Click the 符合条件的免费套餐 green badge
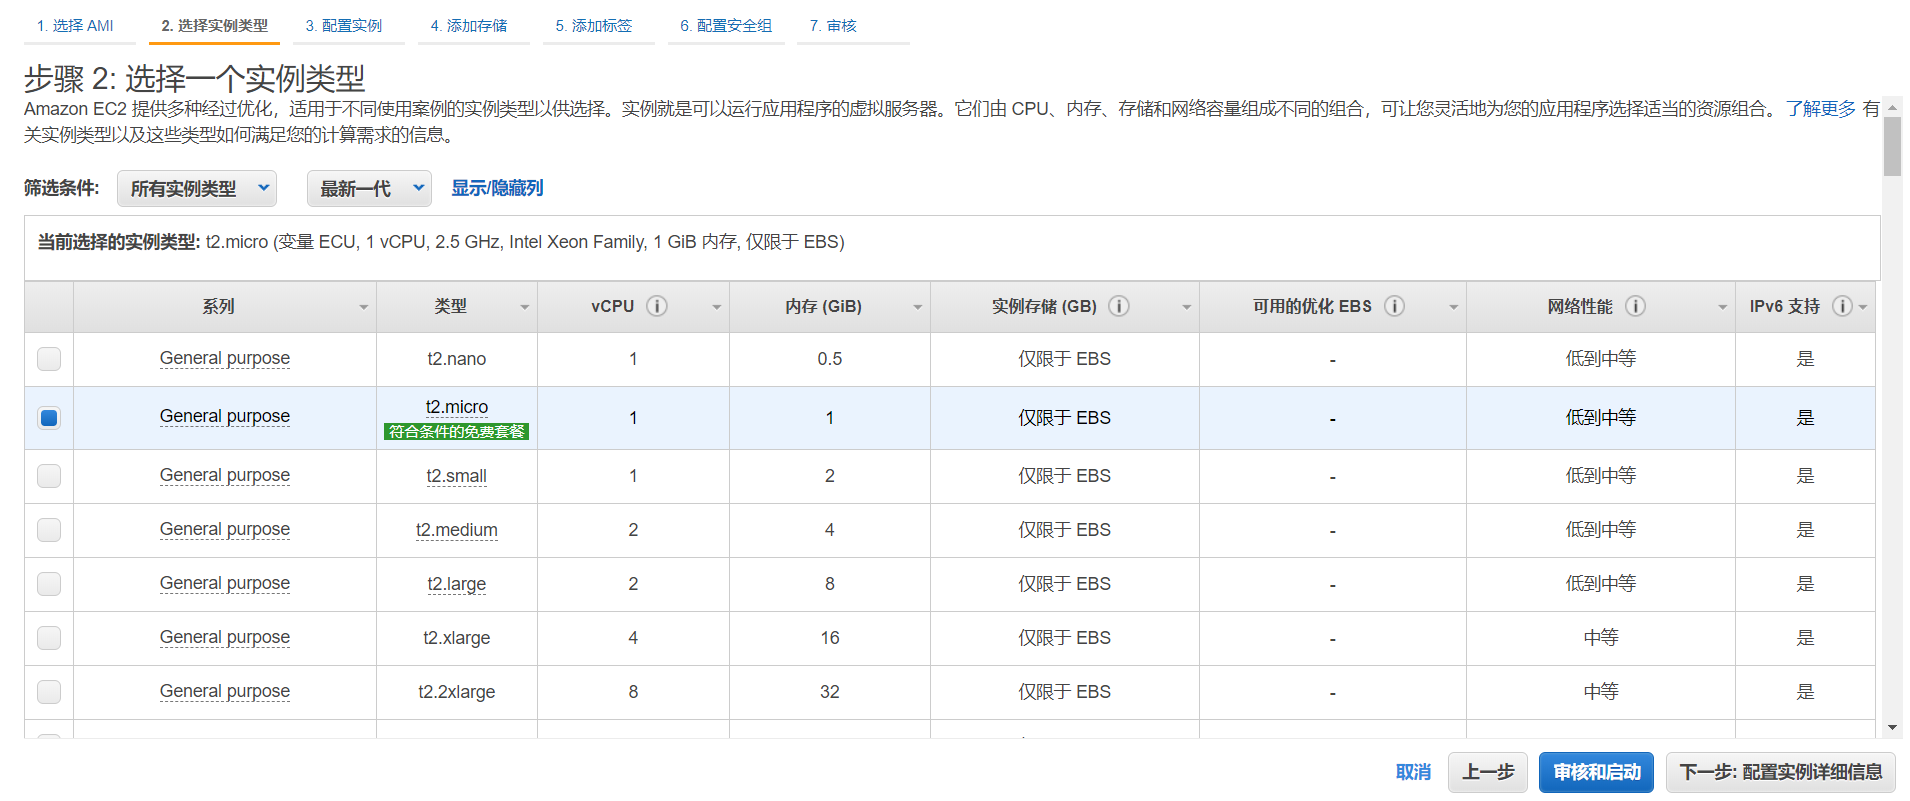 click(457, 432)
